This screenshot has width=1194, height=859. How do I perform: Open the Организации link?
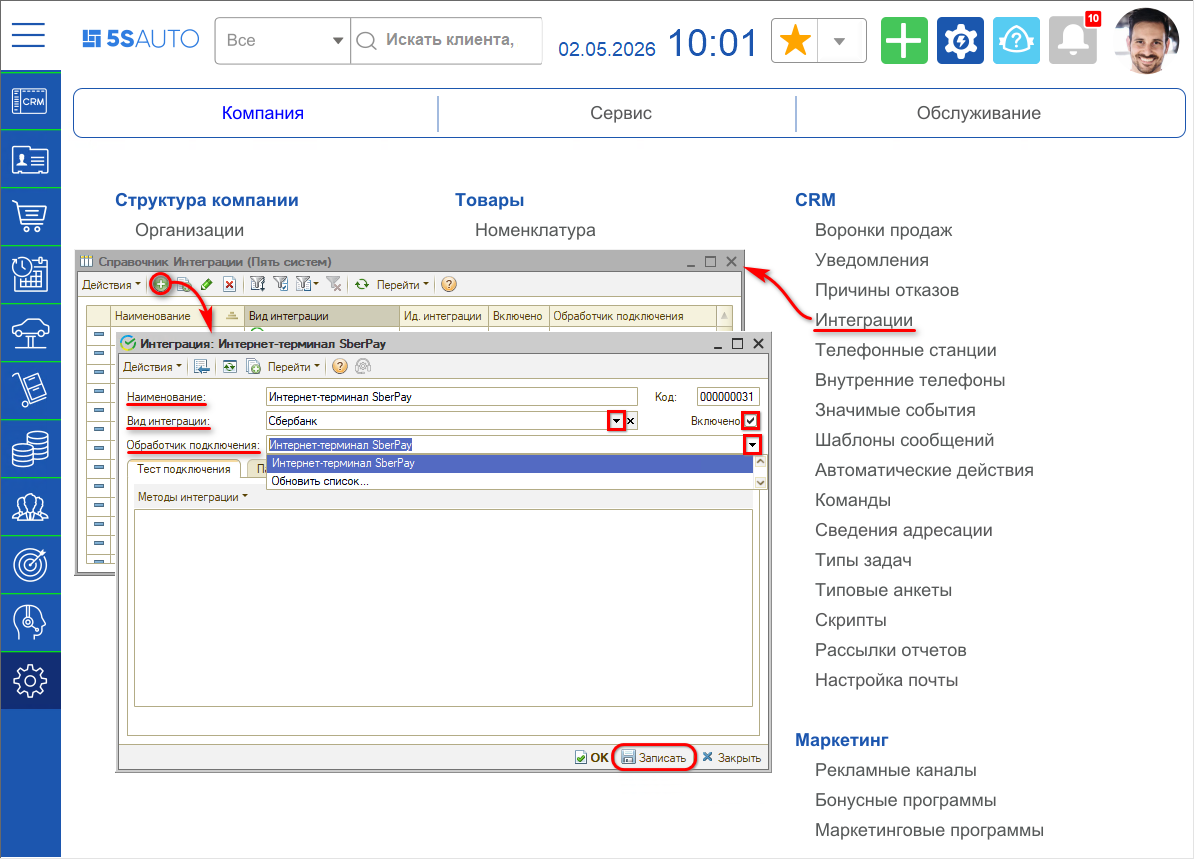pyautogui.click(x=190, y=231)
